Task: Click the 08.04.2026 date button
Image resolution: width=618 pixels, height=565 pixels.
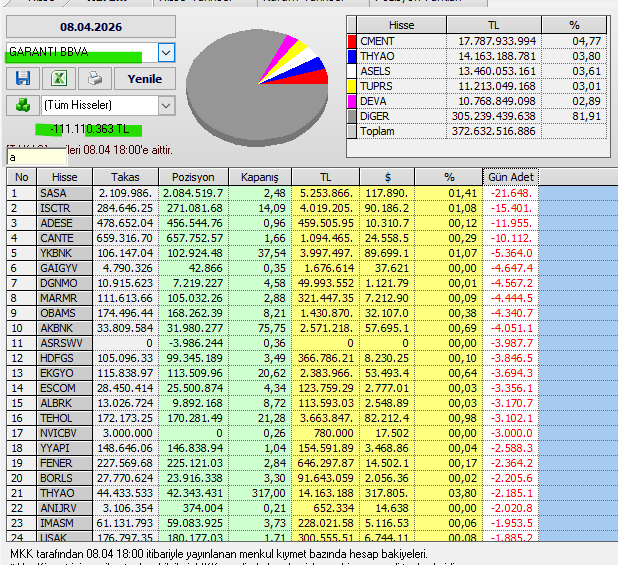Action: 91,27
